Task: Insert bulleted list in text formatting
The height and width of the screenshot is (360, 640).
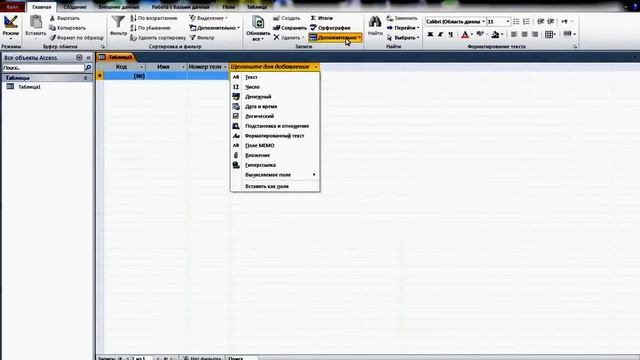Action: click(516, 21)
